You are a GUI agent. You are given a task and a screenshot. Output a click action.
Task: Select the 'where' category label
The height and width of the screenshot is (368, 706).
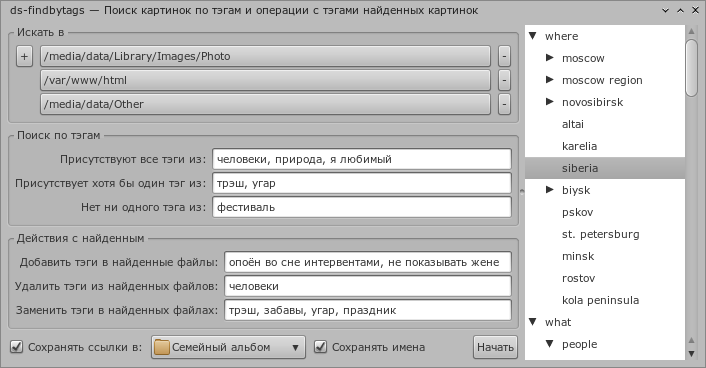(x=561, y=36)
